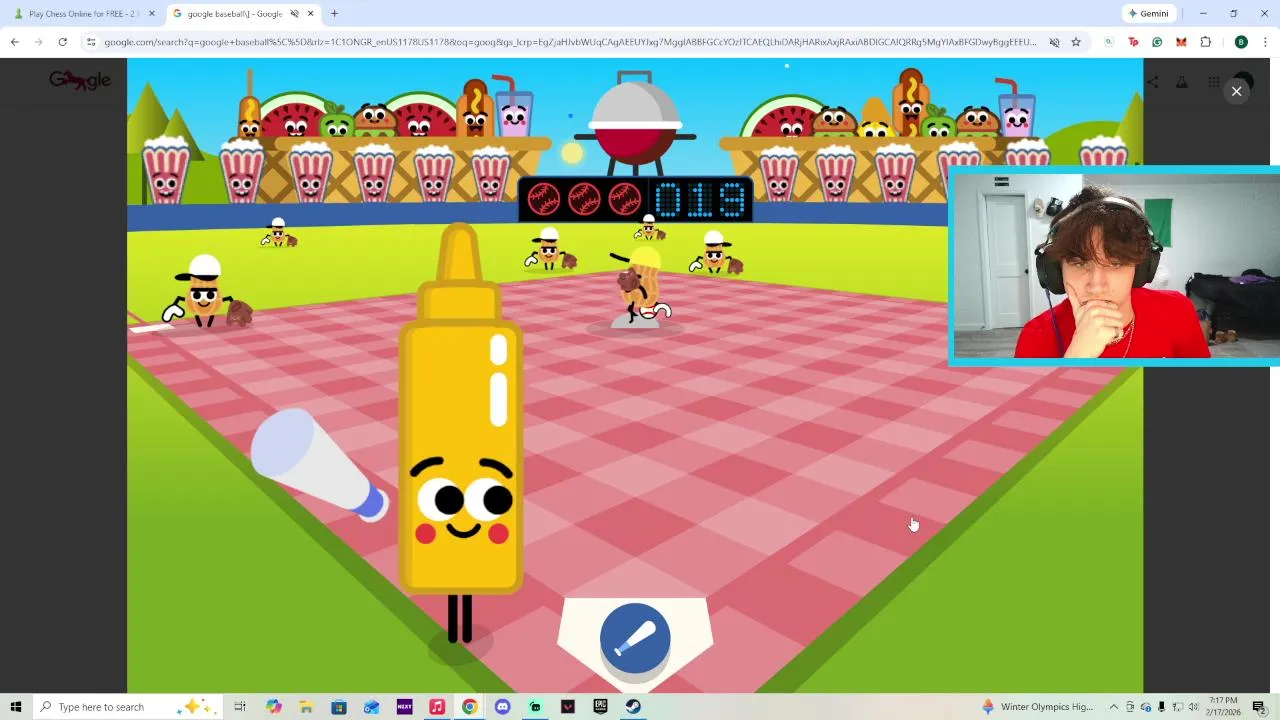Open the Search Labs flask icon

click(1182, 83)
